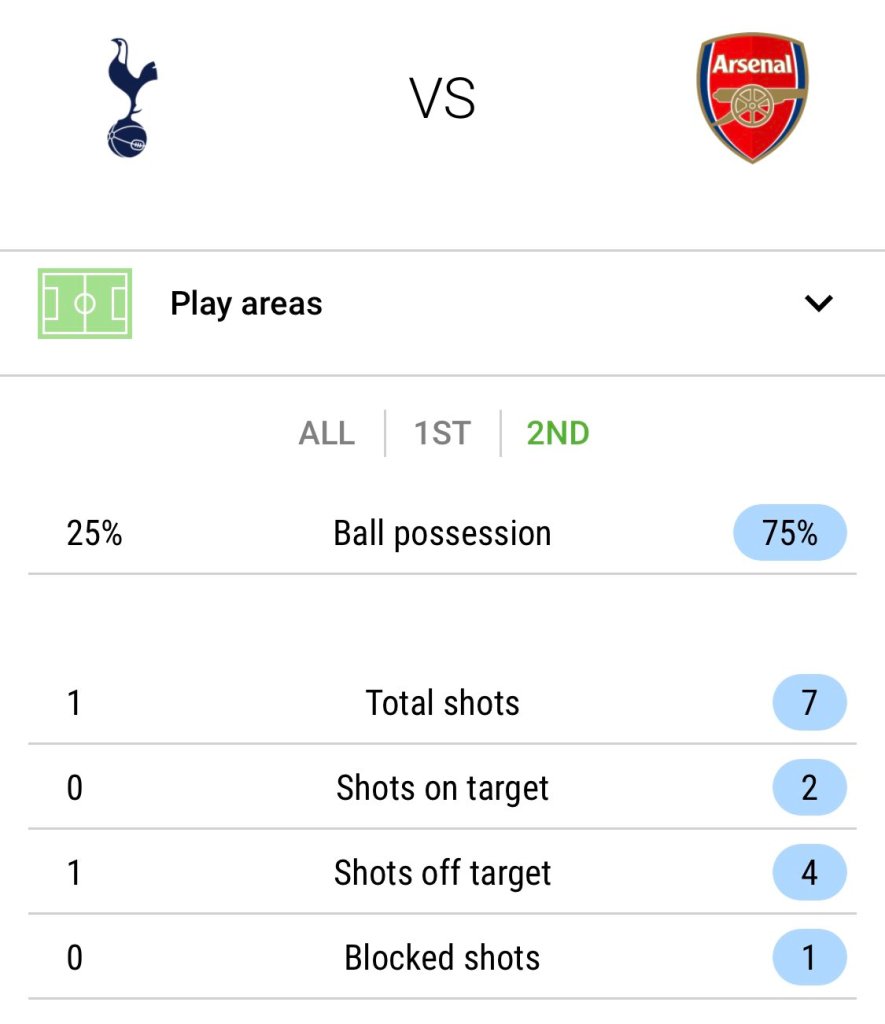Click Arsenal's 7 total shots badge
Image resolution: width=885 pixels, height=1024 pixels.
(x=809, y=703)
